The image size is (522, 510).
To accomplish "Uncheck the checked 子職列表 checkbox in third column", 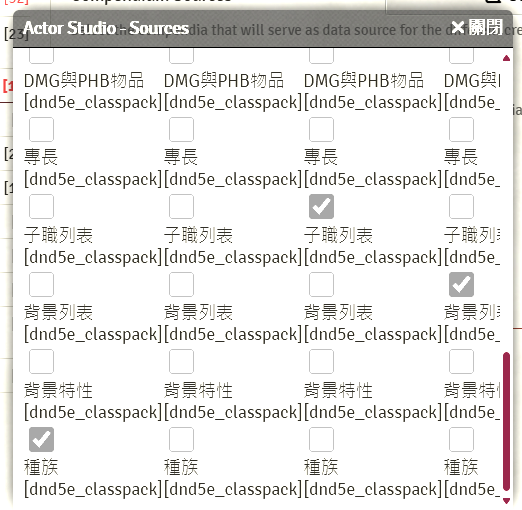I will coord(321,207).
